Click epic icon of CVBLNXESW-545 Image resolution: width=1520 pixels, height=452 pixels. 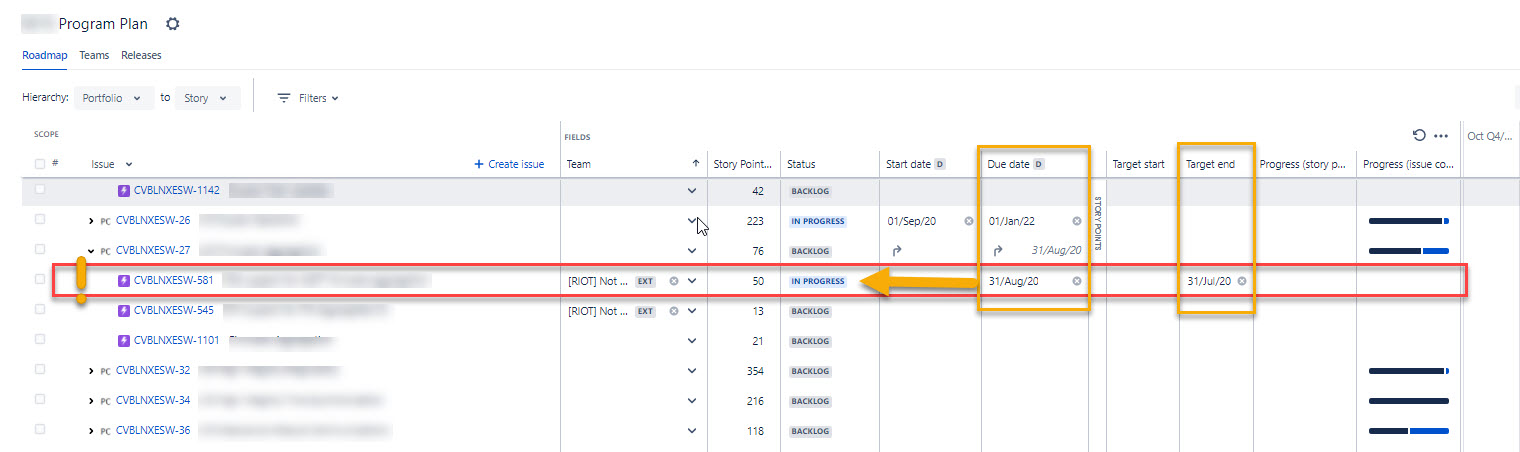pos(124,310)
